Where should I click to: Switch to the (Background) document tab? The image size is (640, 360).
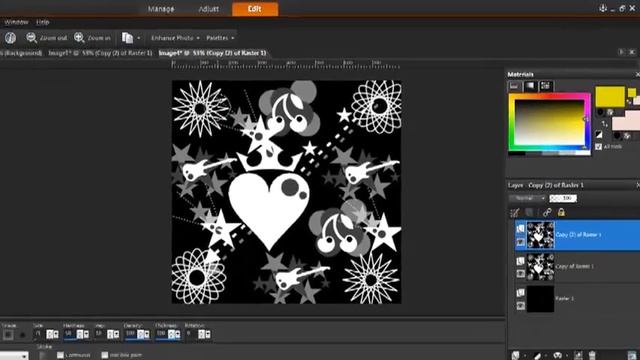pyautogui.click(x=21, y=53)
